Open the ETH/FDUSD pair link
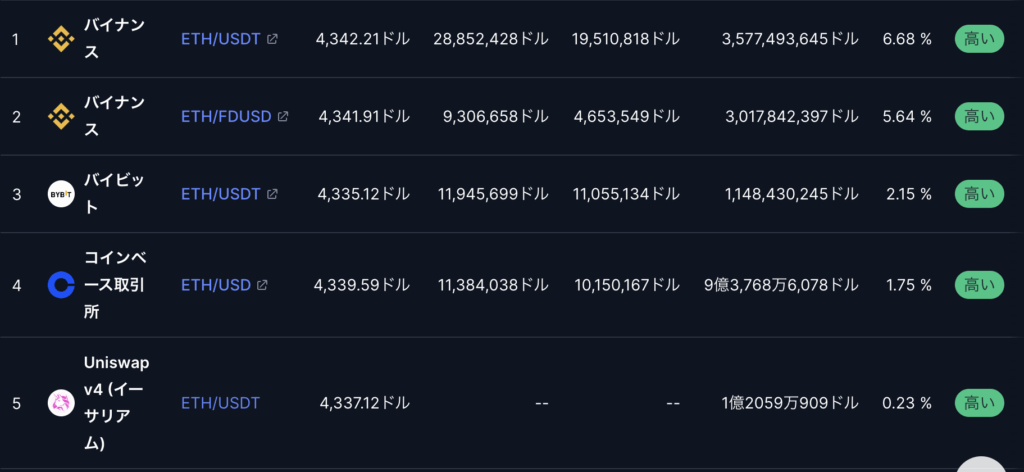The image size is (1024, 472). tap(226, 117)
